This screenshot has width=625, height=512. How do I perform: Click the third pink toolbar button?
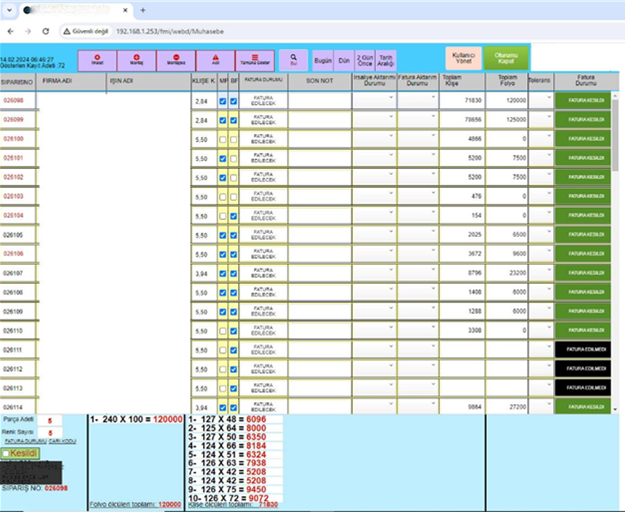[x=176, y=59]
